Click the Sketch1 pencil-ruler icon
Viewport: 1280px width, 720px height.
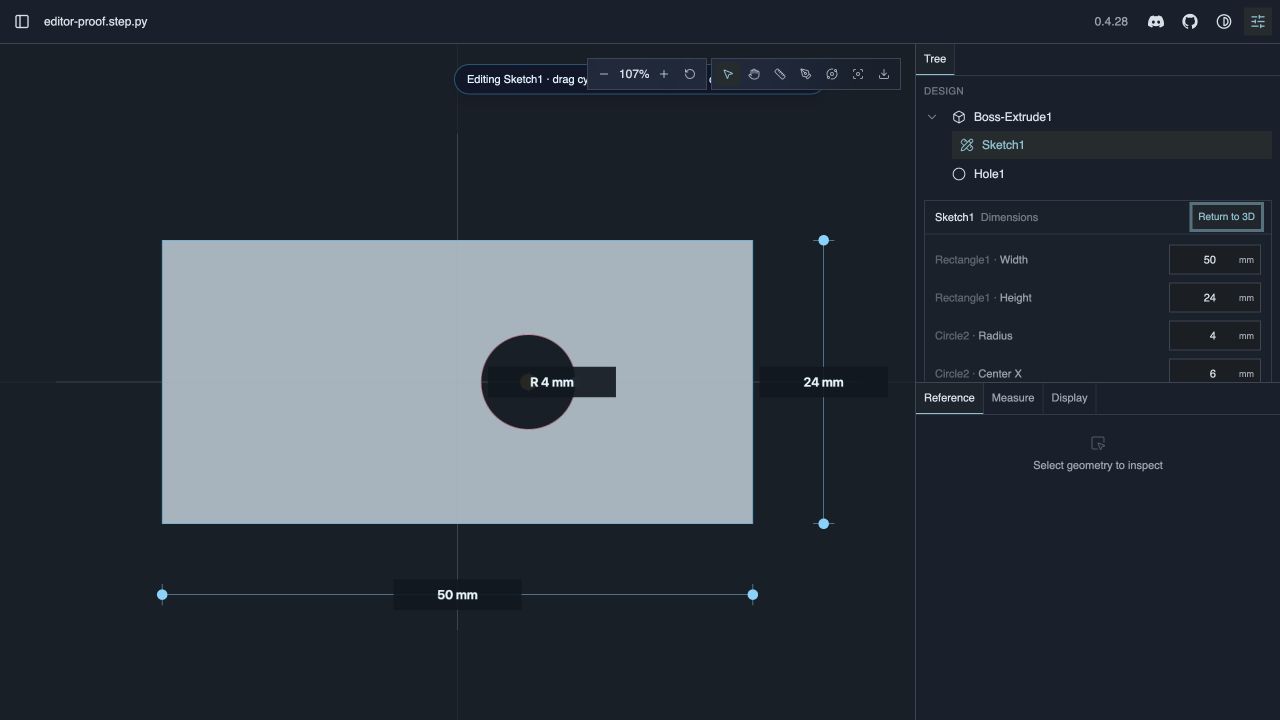tap(967, 145)
